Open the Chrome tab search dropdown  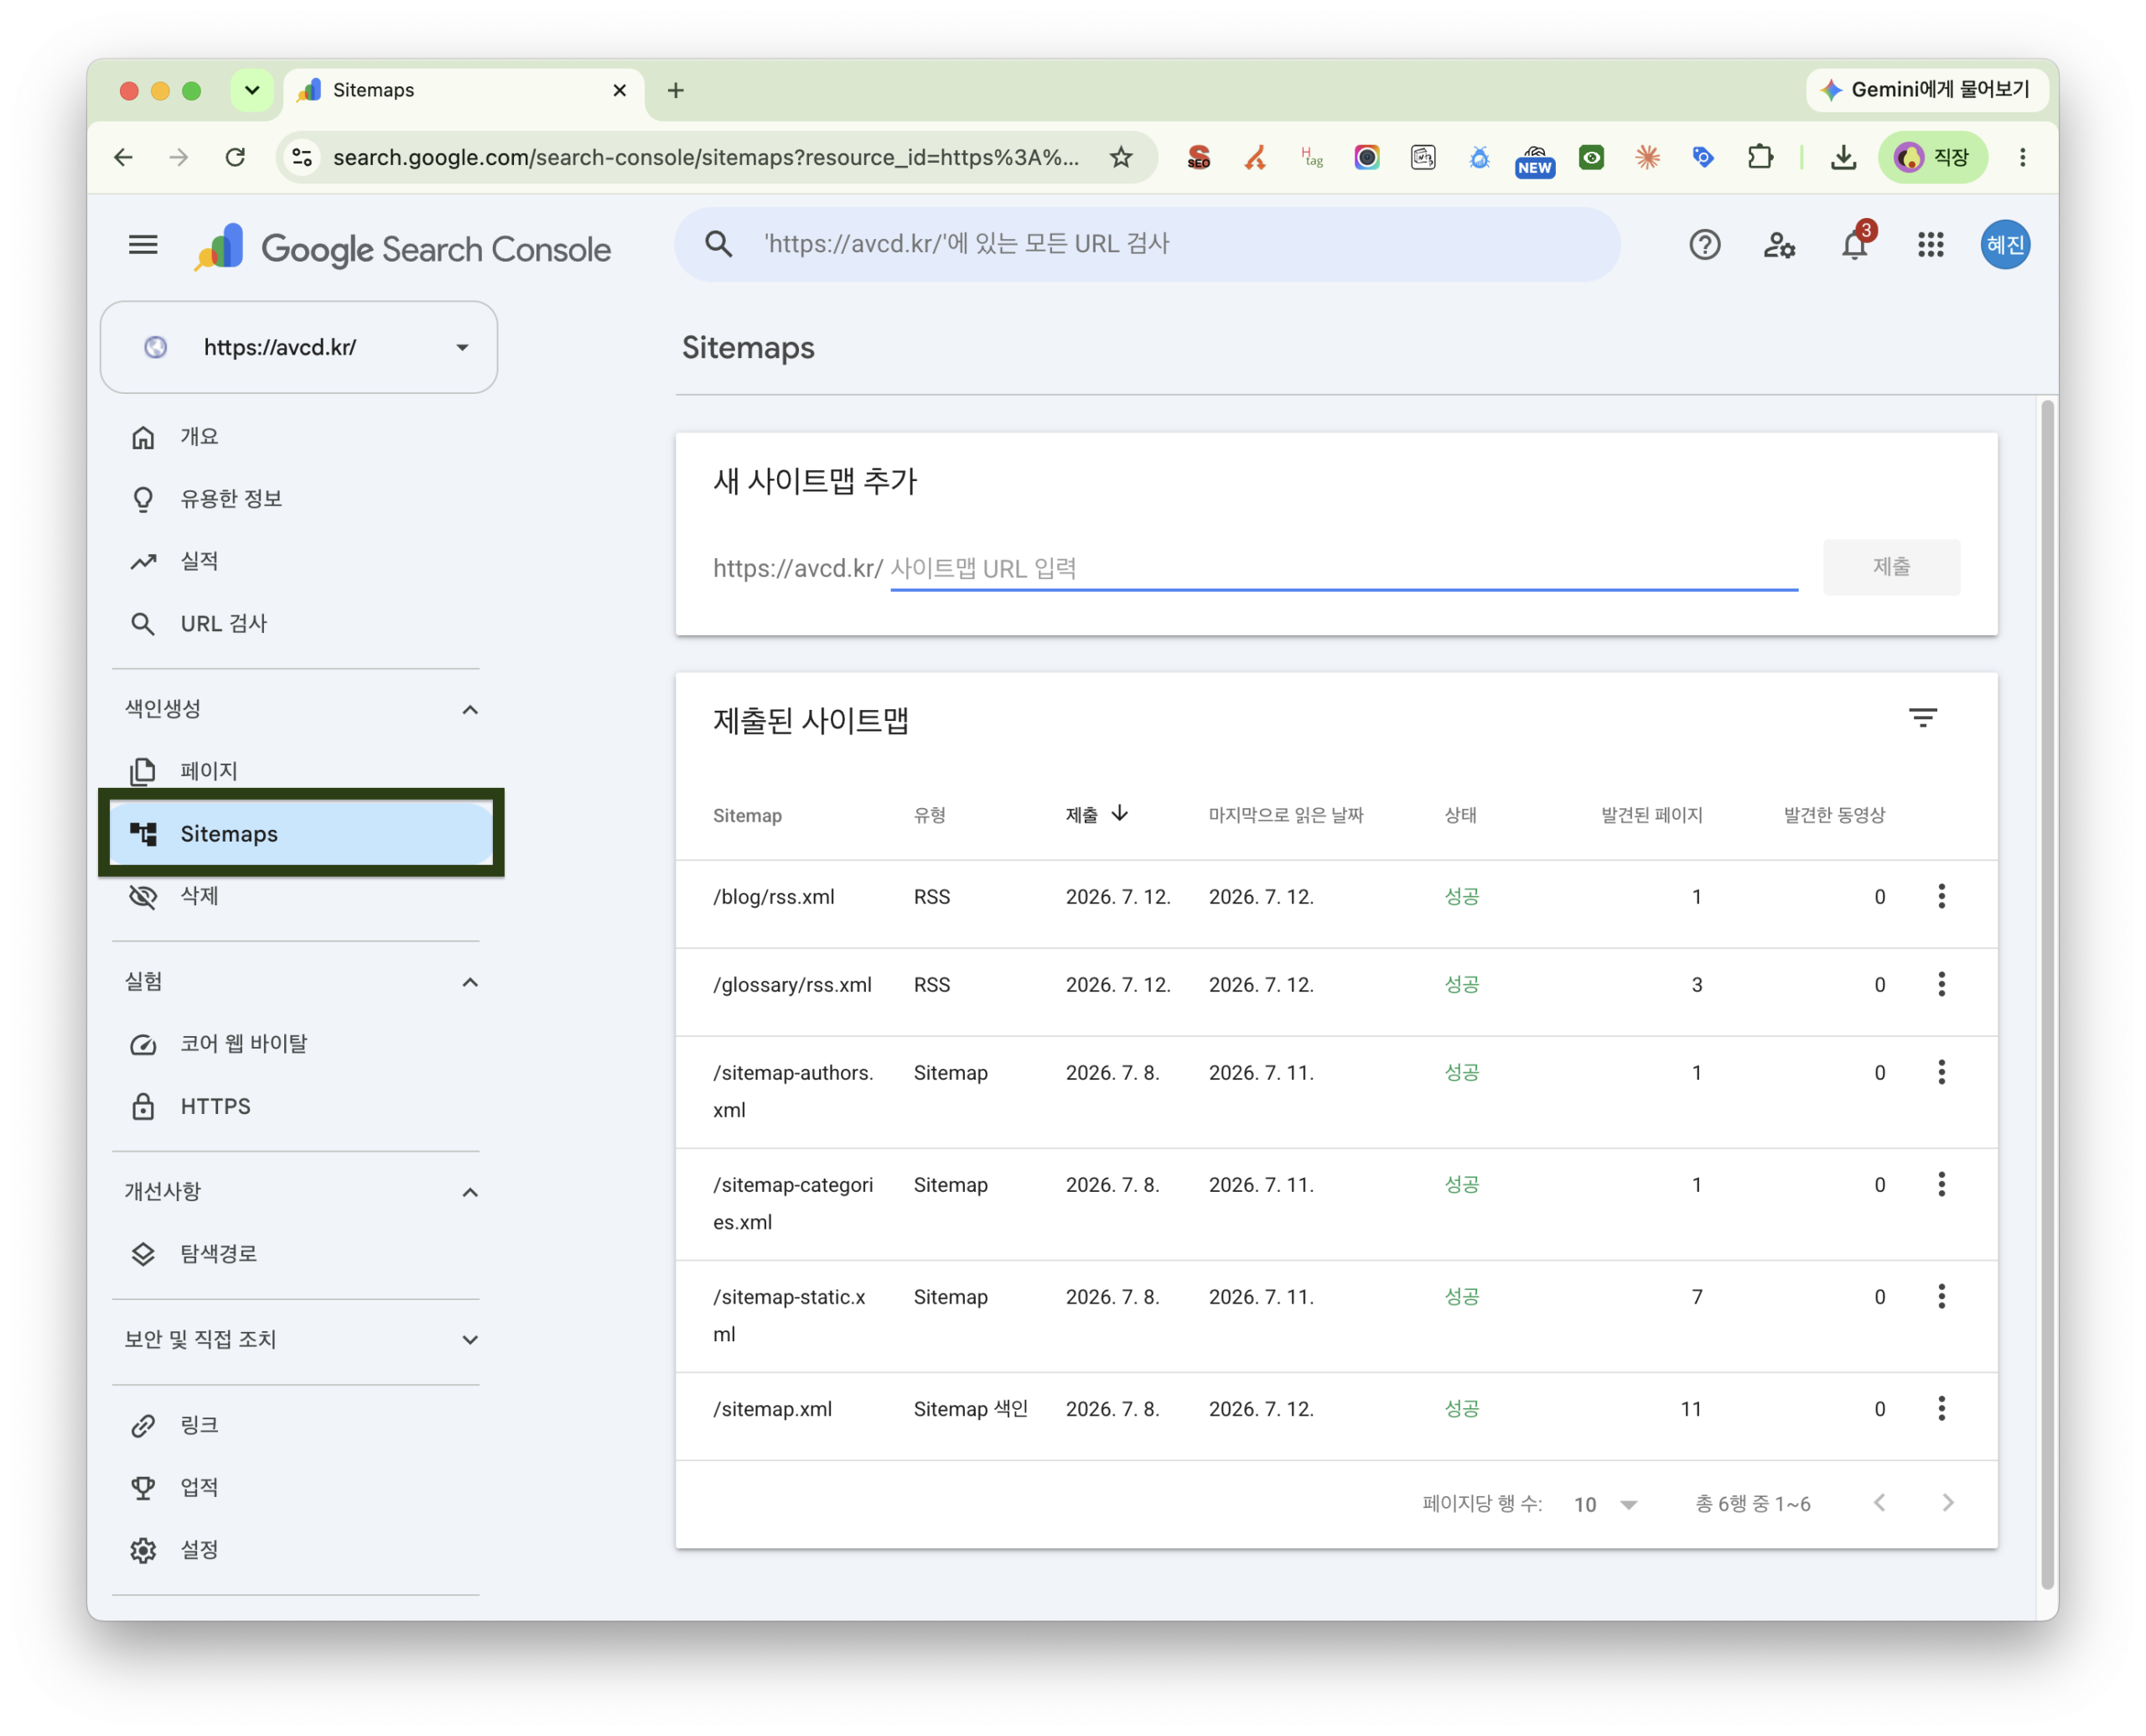(252, 90)
